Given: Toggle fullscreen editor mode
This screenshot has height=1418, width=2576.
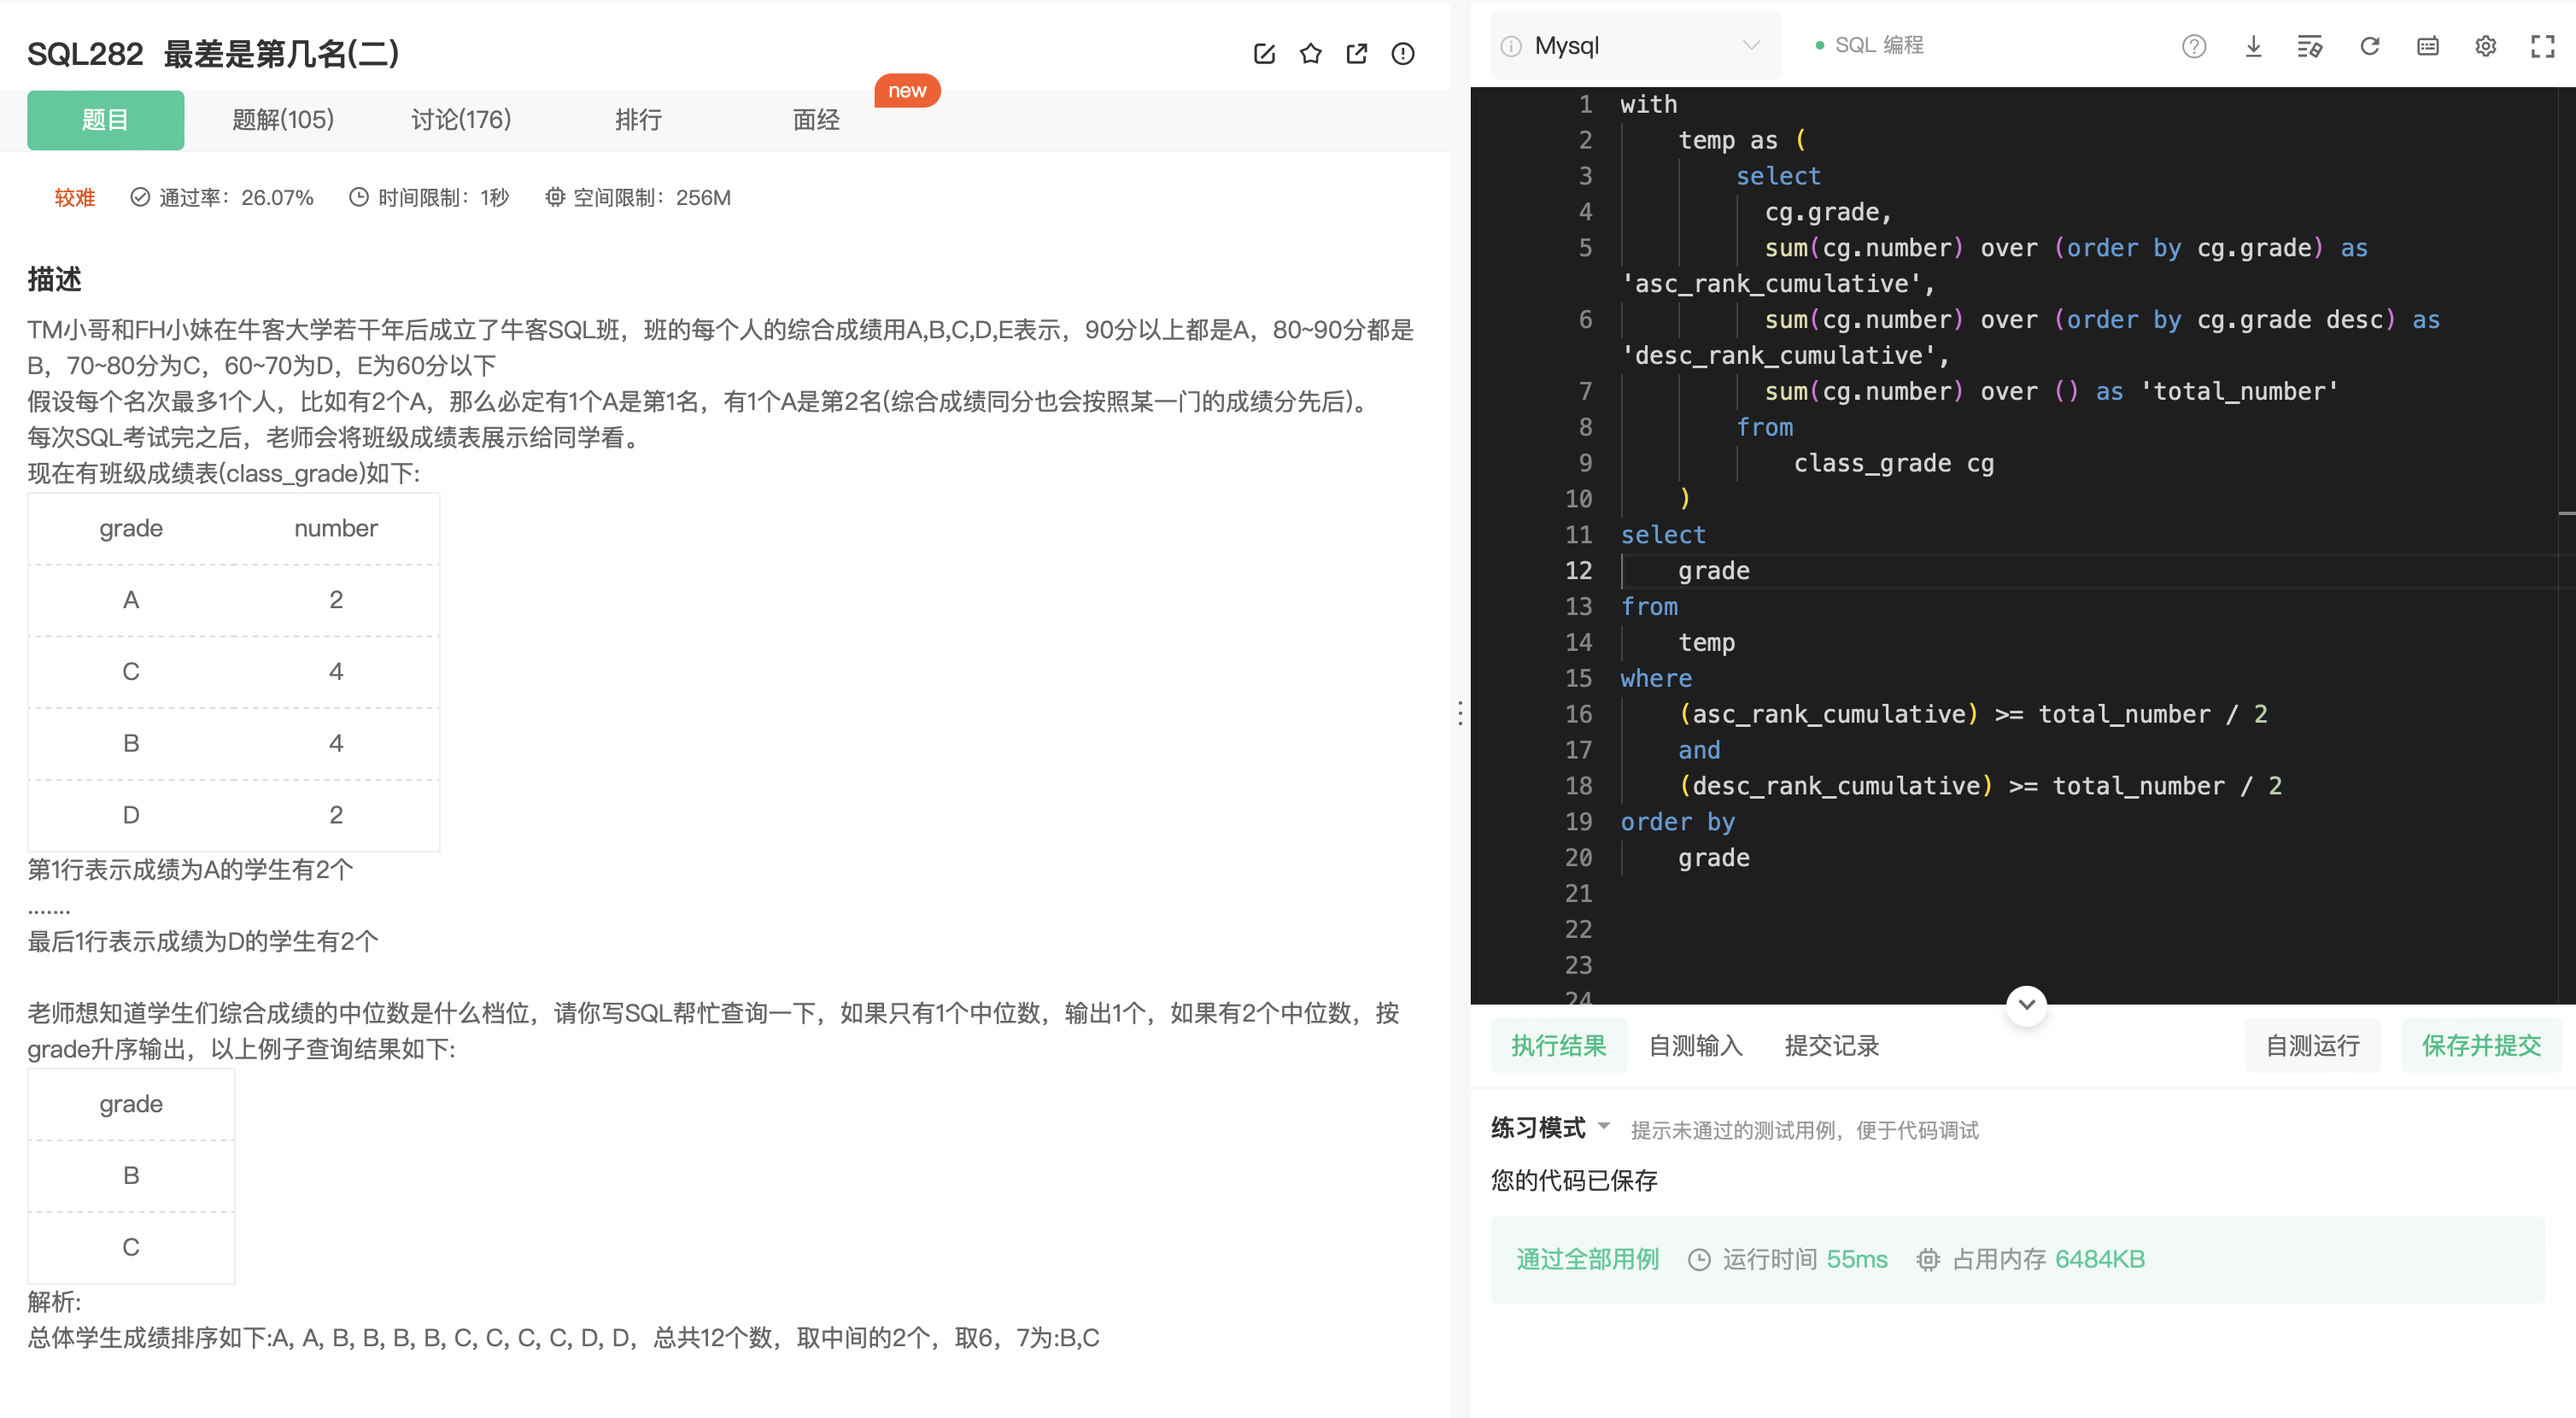Looking at the screenshot, I should (x=2543, y=46).
